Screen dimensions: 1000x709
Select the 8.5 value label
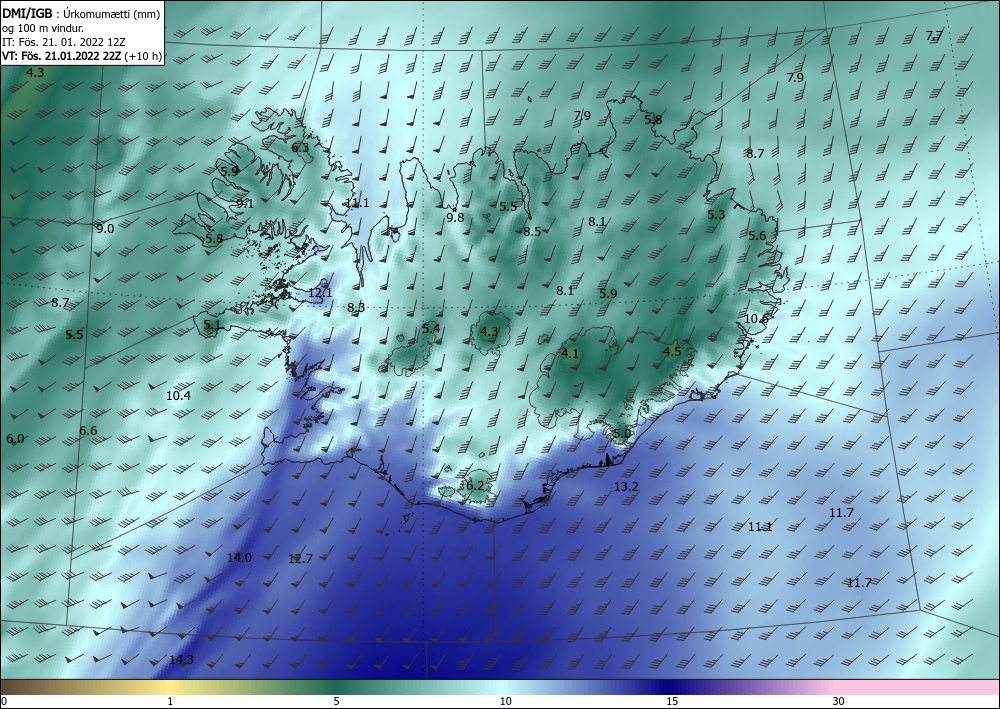coord(532,231)
